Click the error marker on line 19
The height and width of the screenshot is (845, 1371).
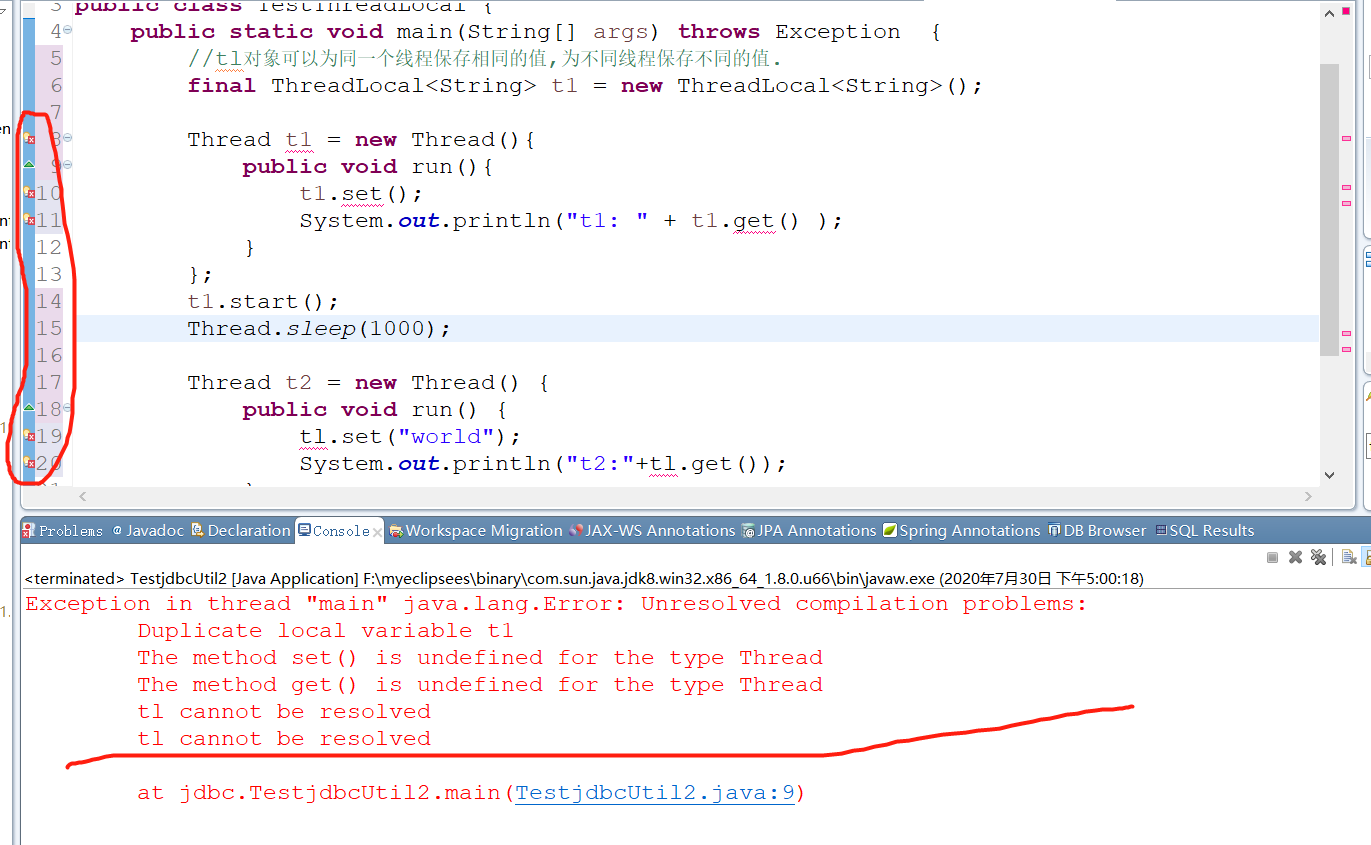point(29,436)
